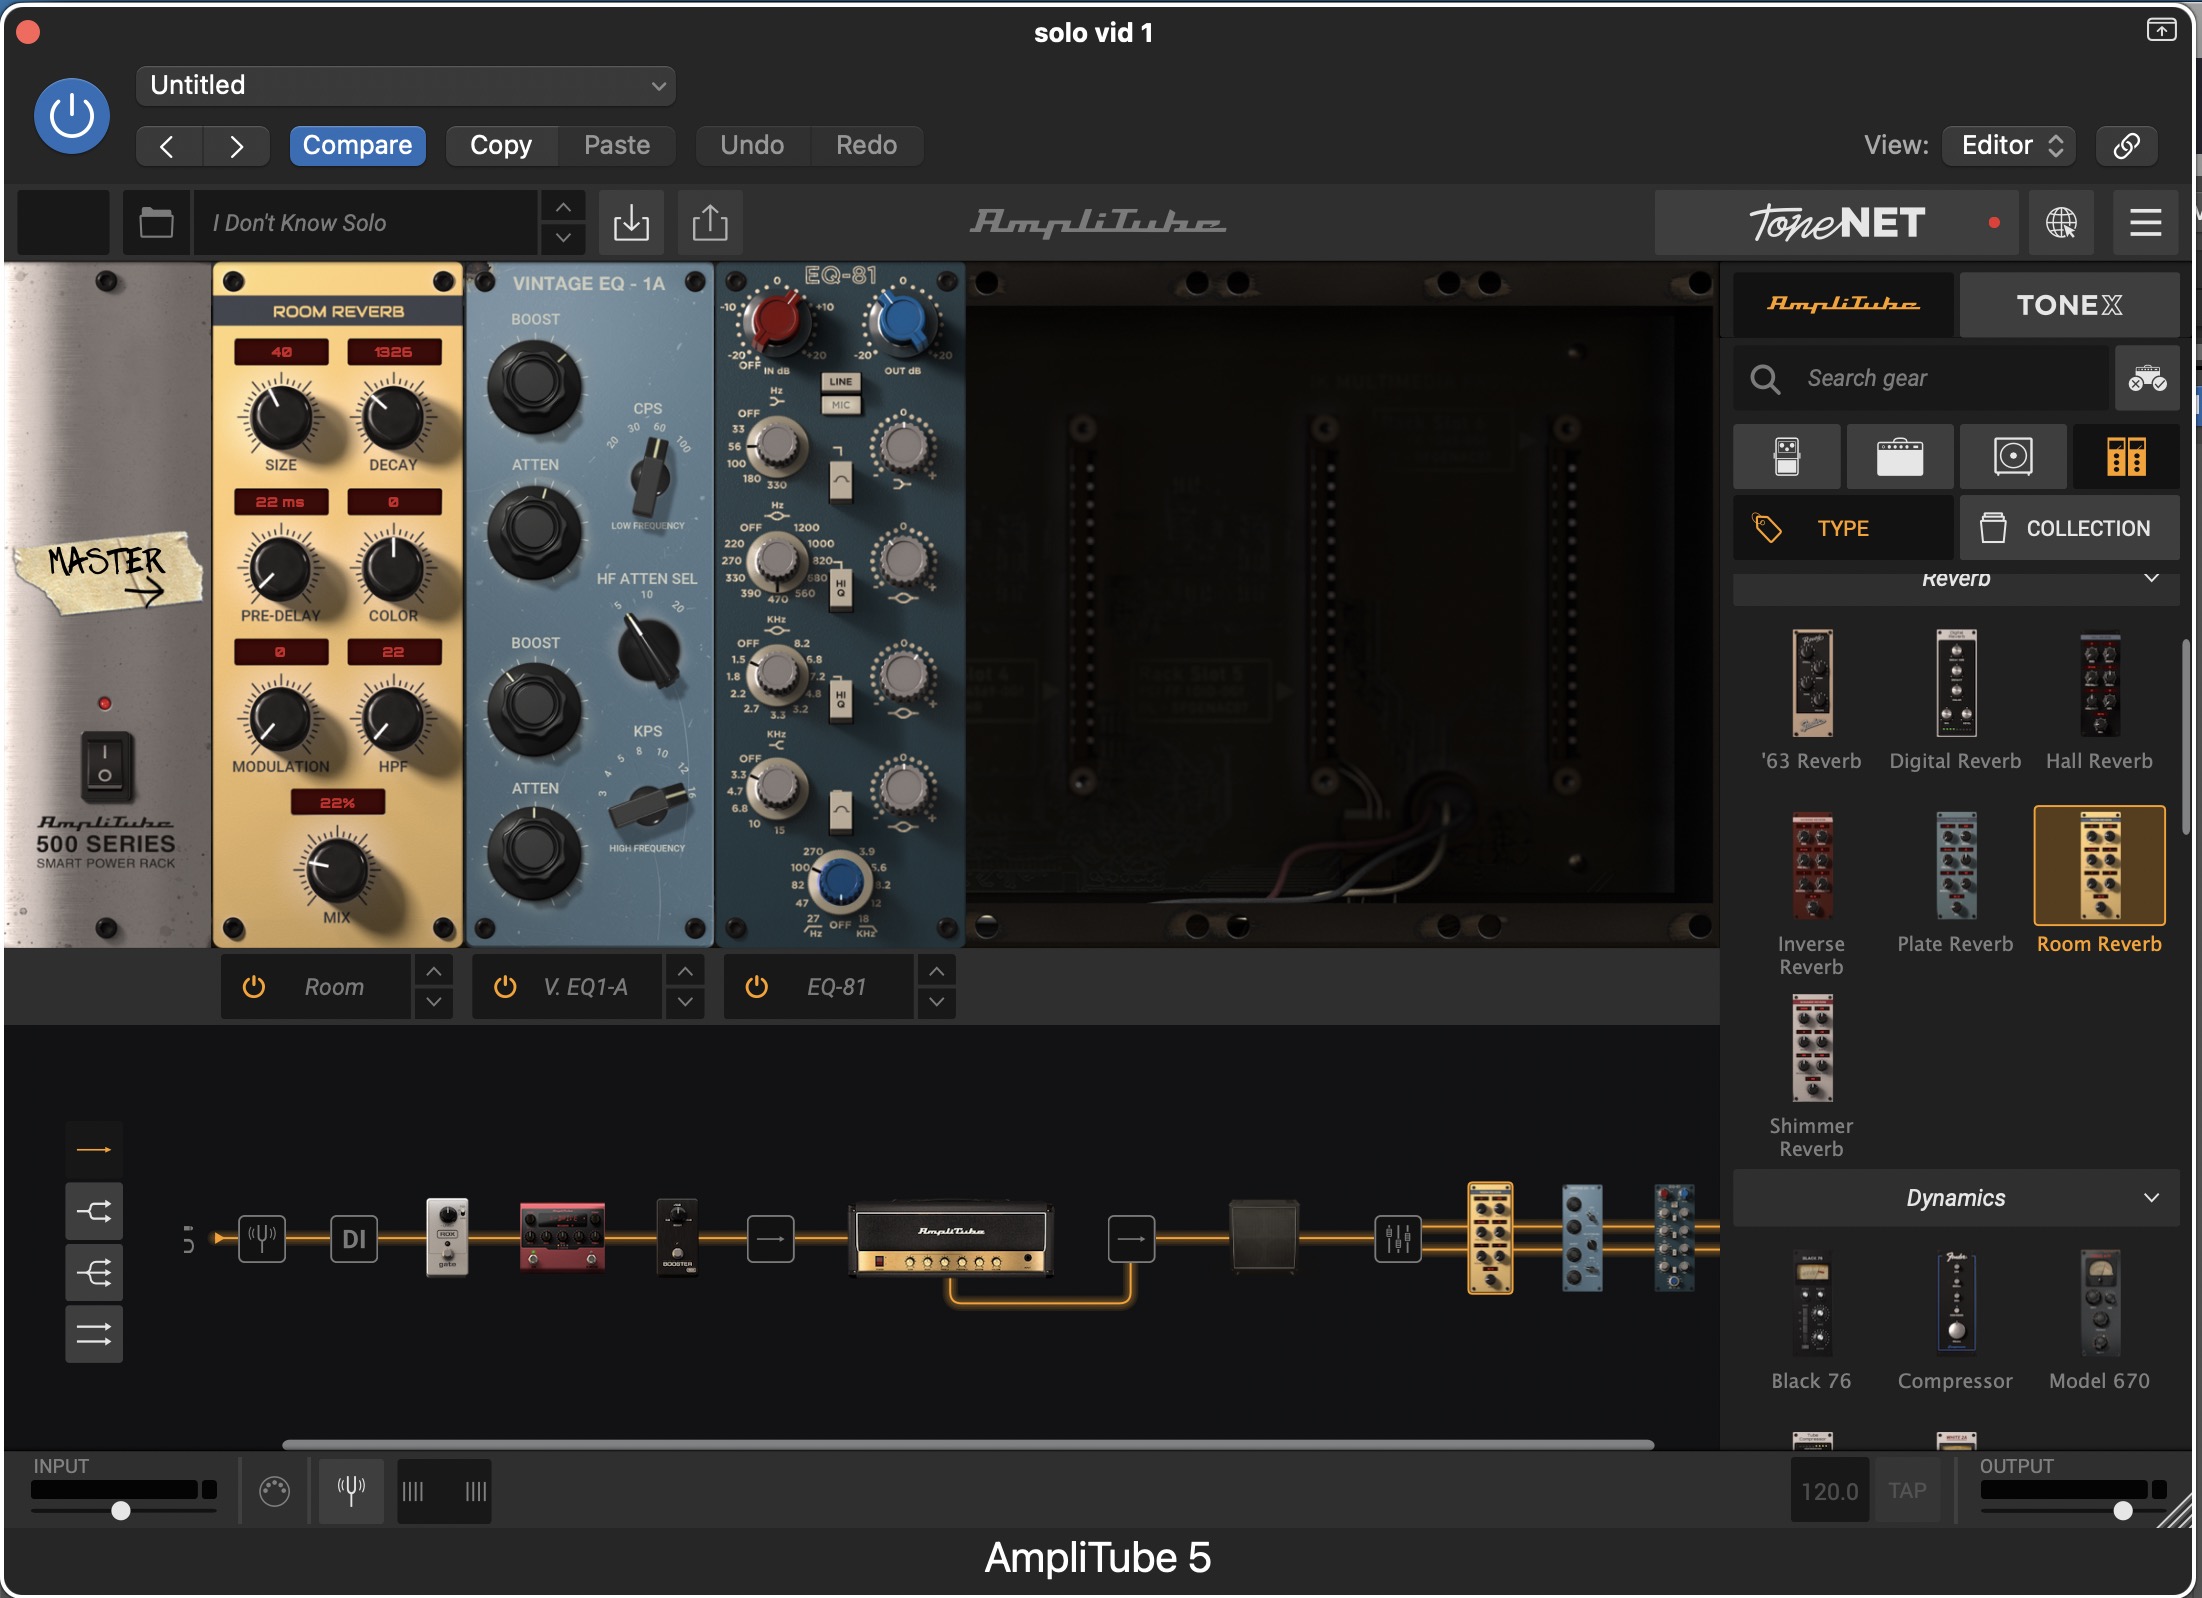This screenshot has width=2202, height=1598.
Task: Open the hamburger main menu
Action: (x=2145, y=222)
